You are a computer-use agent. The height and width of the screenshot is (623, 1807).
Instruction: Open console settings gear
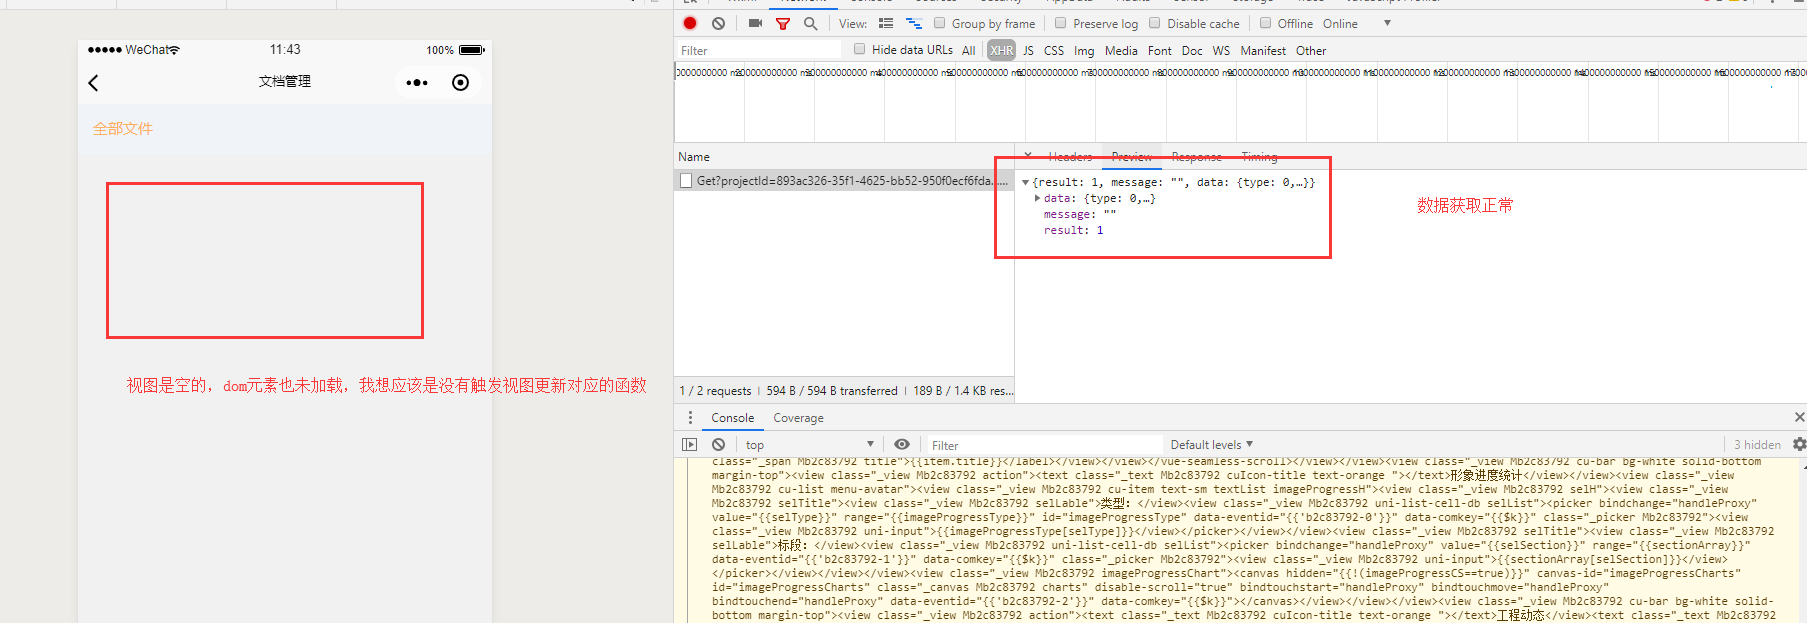coord(1799,445)
